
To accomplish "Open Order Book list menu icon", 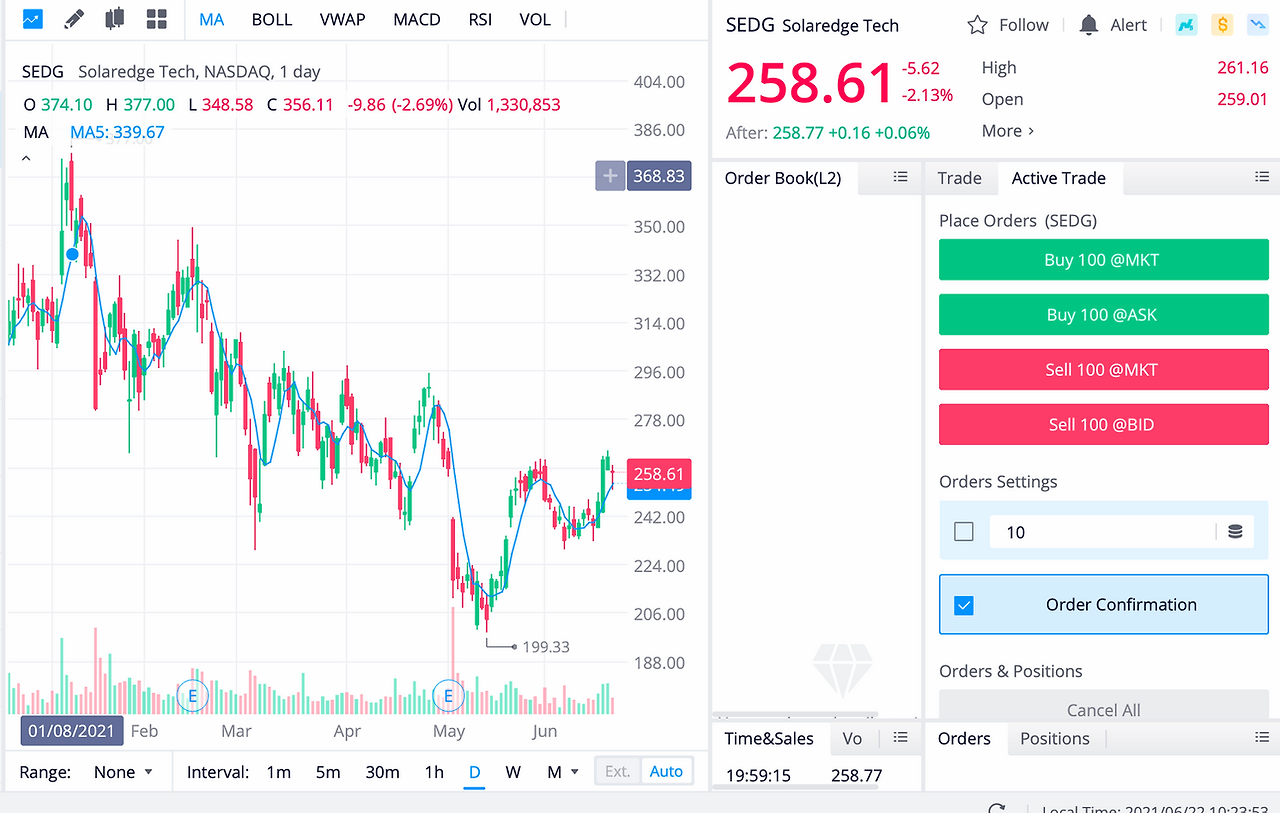I will pos(900,177).
